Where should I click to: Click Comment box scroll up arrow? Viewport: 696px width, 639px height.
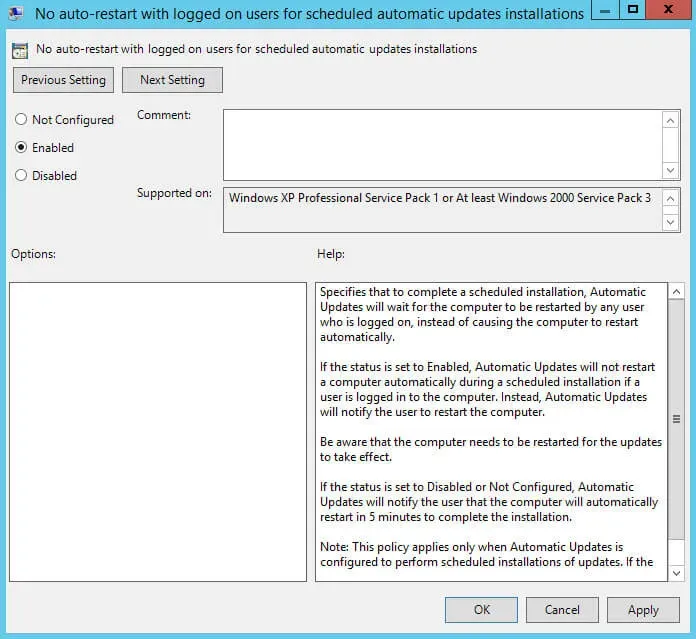(671, 120)
